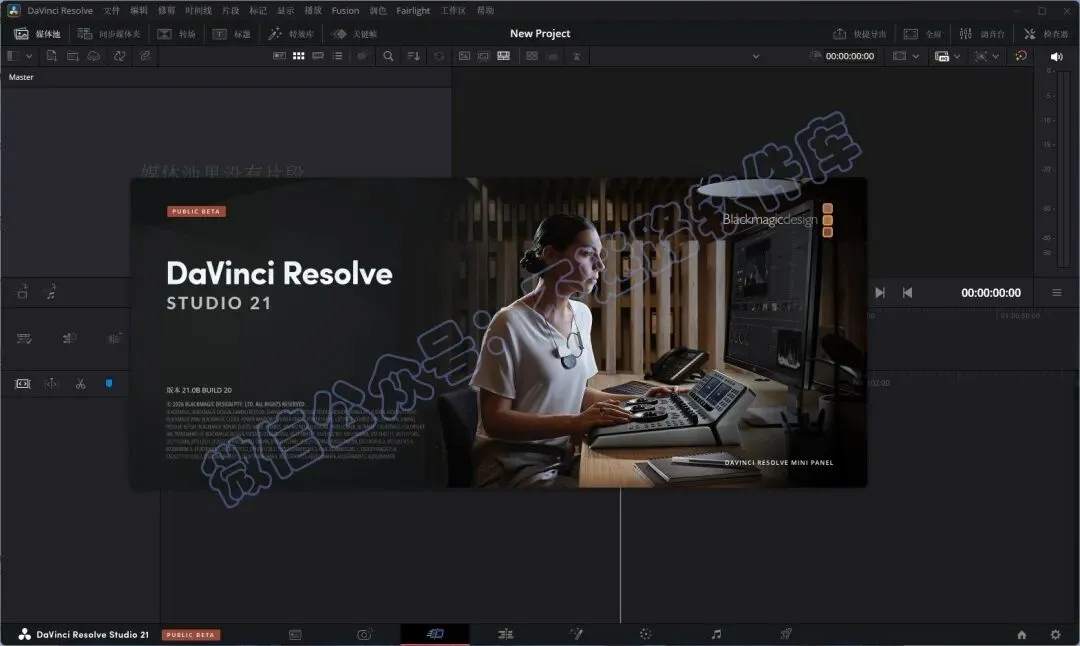Switch to the Color page tab
The height and width of the screenshot is (646, 1080).
pos(645,634)
